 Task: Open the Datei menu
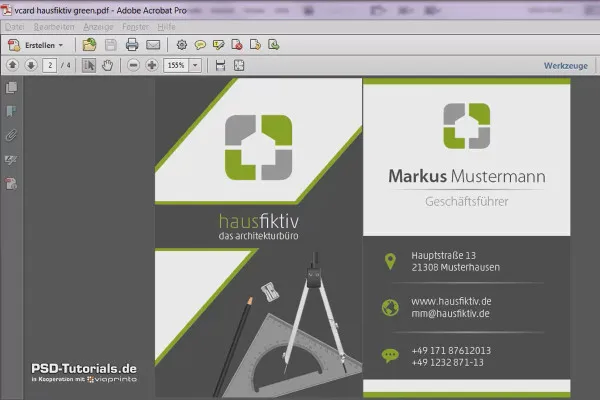[15, 27]
